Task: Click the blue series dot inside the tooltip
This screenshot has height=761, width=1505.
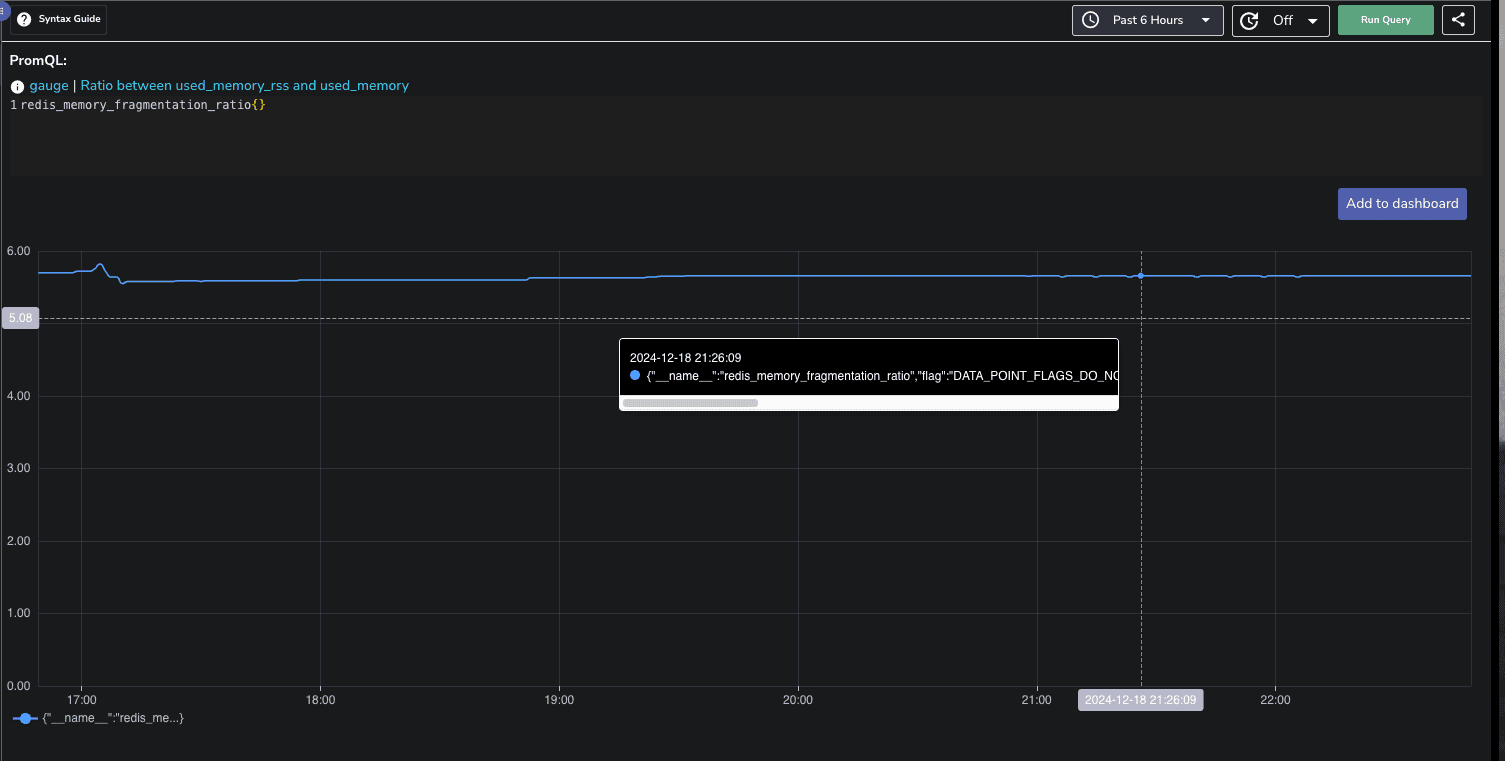Action: point(635,376)
